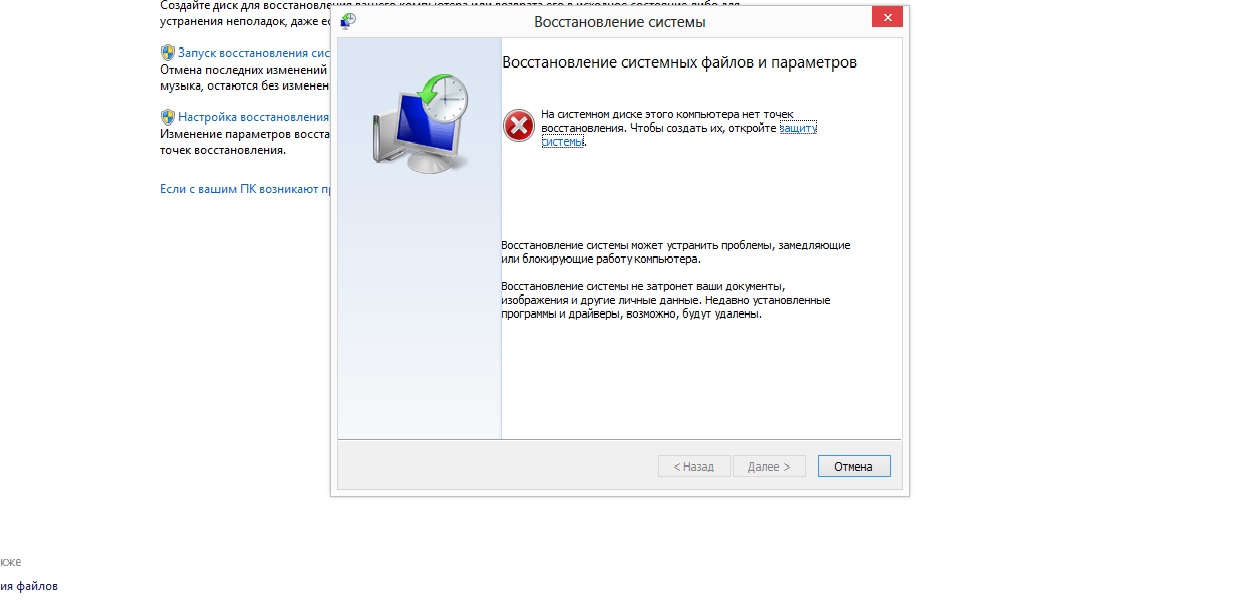This screenshot has width=1236, height=608.
Task: Open the Если с вашим ПК возникают link
Action: [245, 189]
